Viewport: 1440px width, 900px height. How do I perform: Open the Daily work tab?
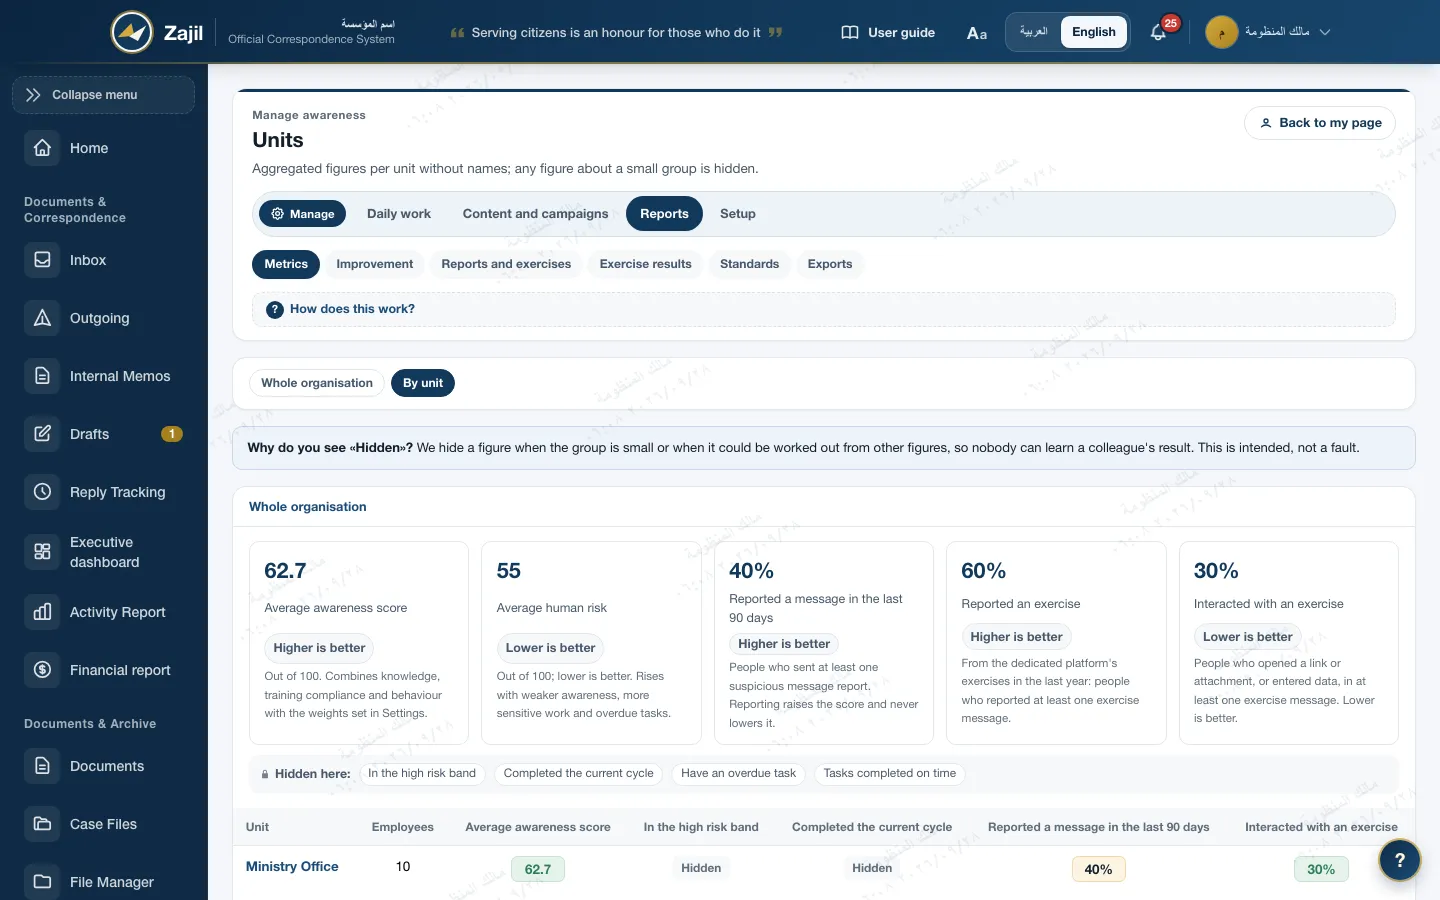(399, 214)
